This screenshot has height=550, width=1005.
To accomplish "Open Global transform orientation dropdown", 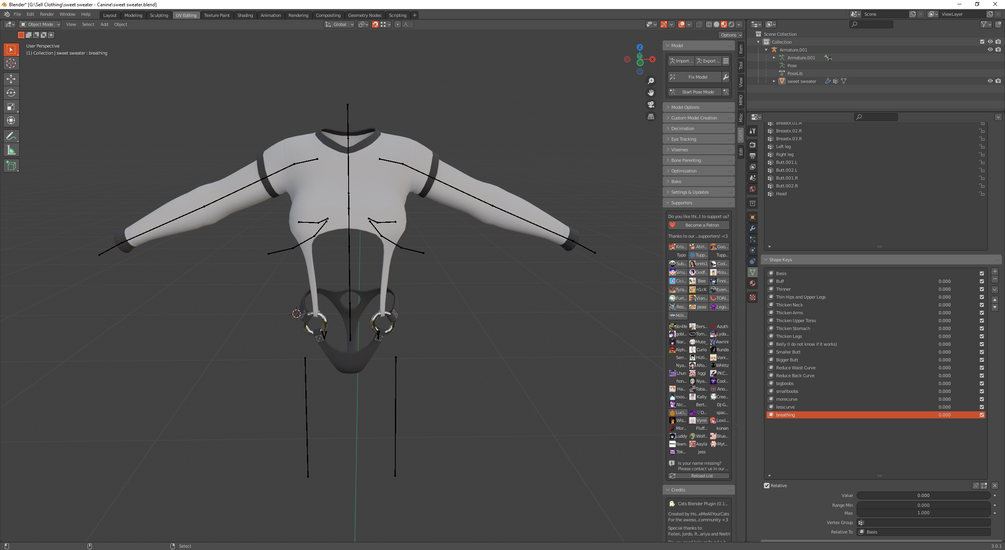I will [339, 24].
